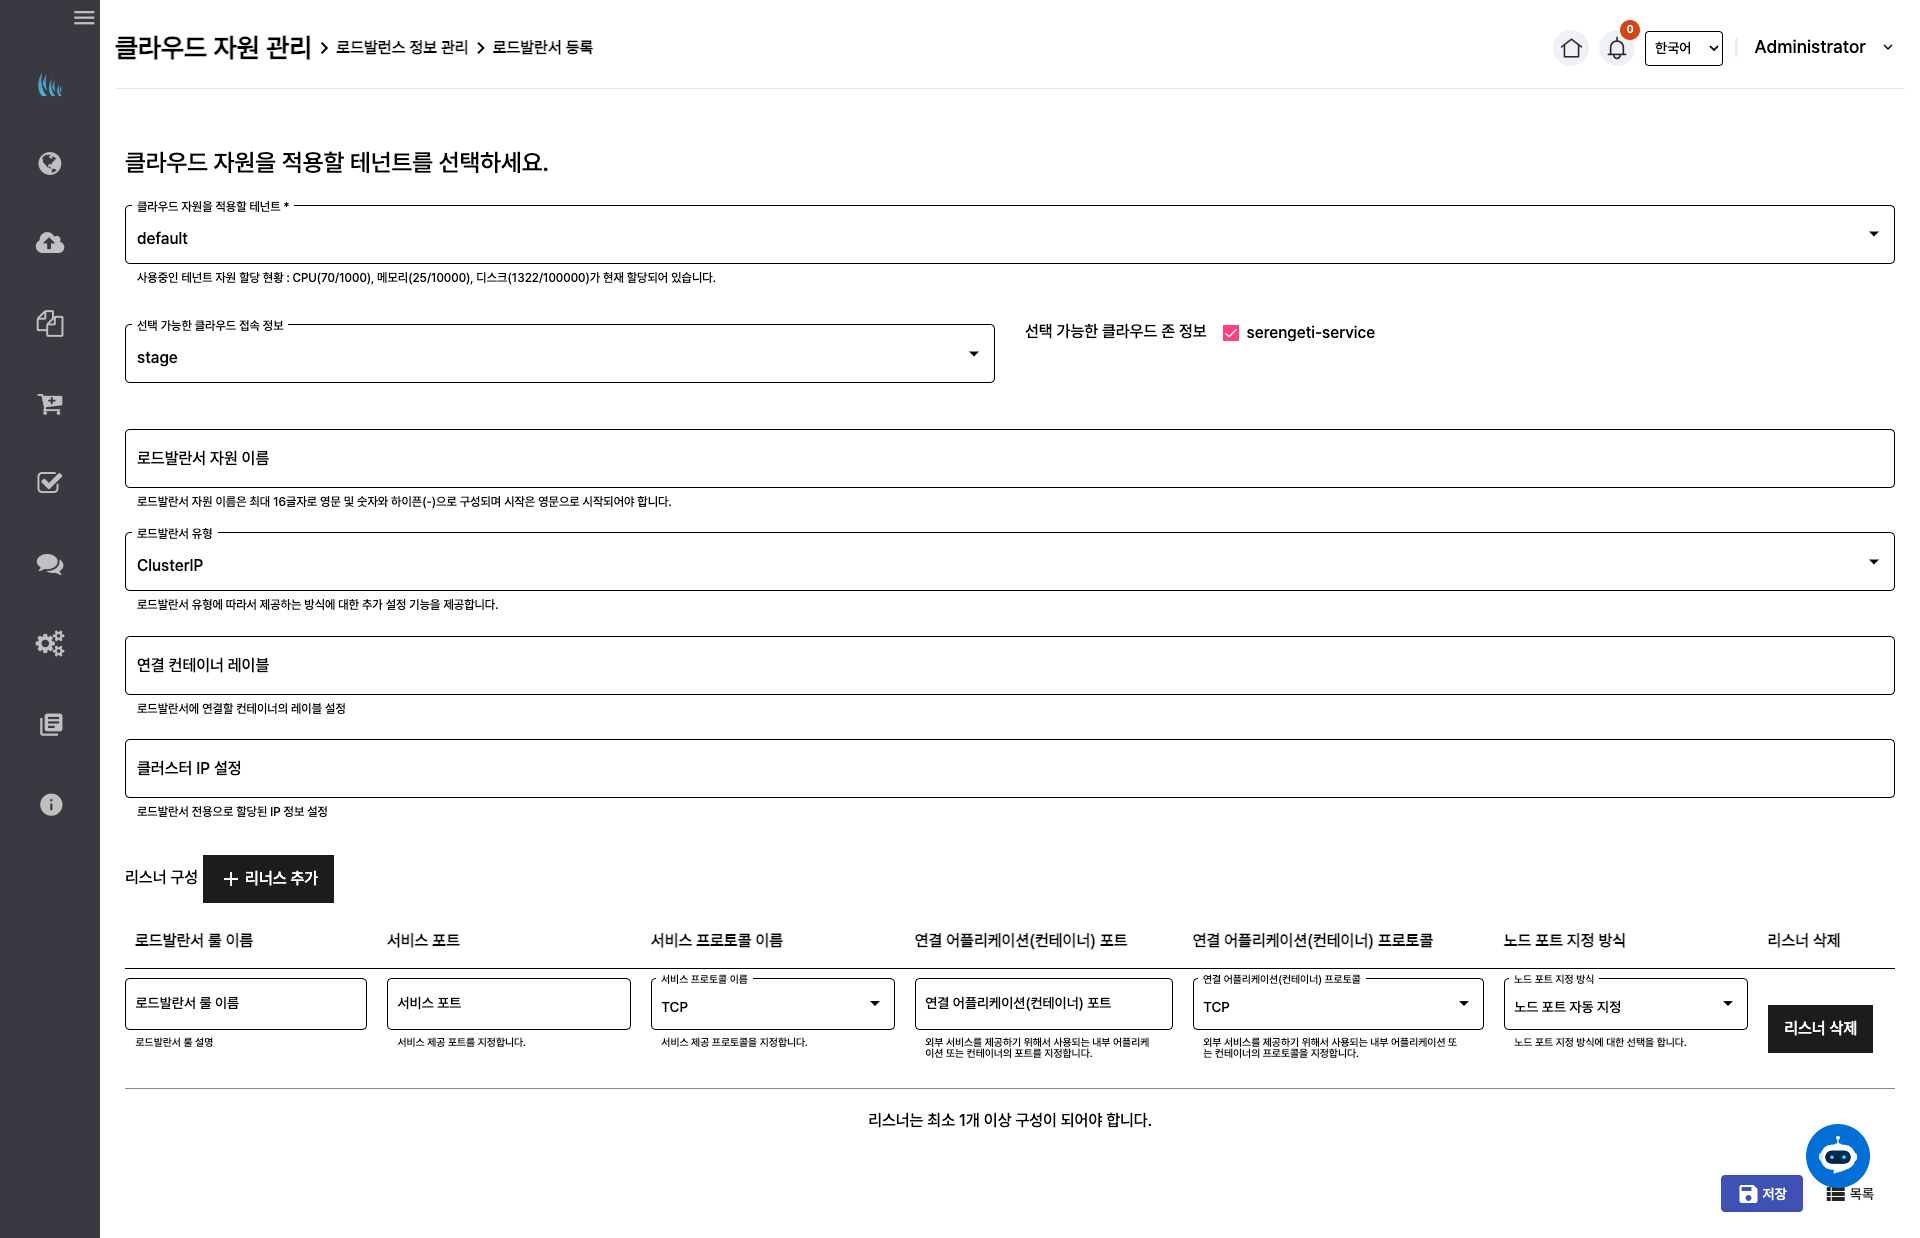Click the info circle sidebar icon
1920x1238 pixels.
coord(50,804)
